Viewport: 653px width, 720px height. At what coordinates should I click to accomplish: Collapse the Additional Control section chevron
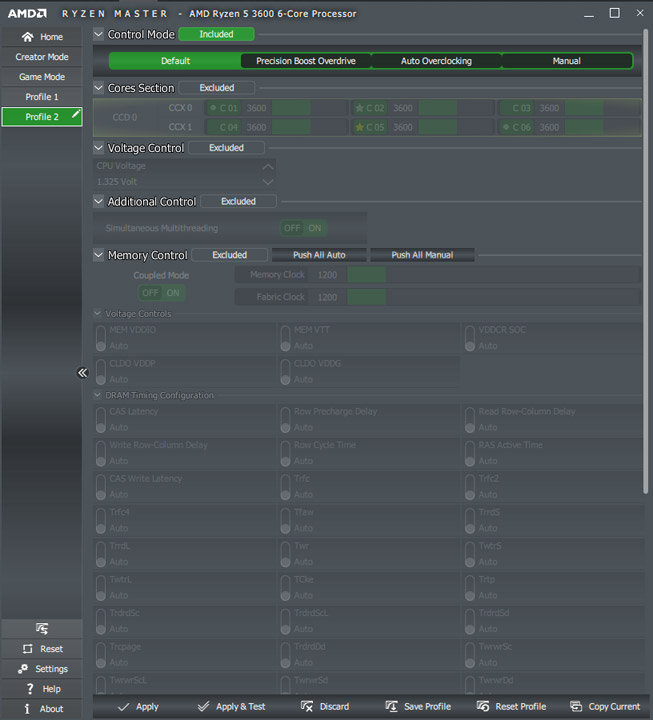pyautogui.click(x=98, y=201)
